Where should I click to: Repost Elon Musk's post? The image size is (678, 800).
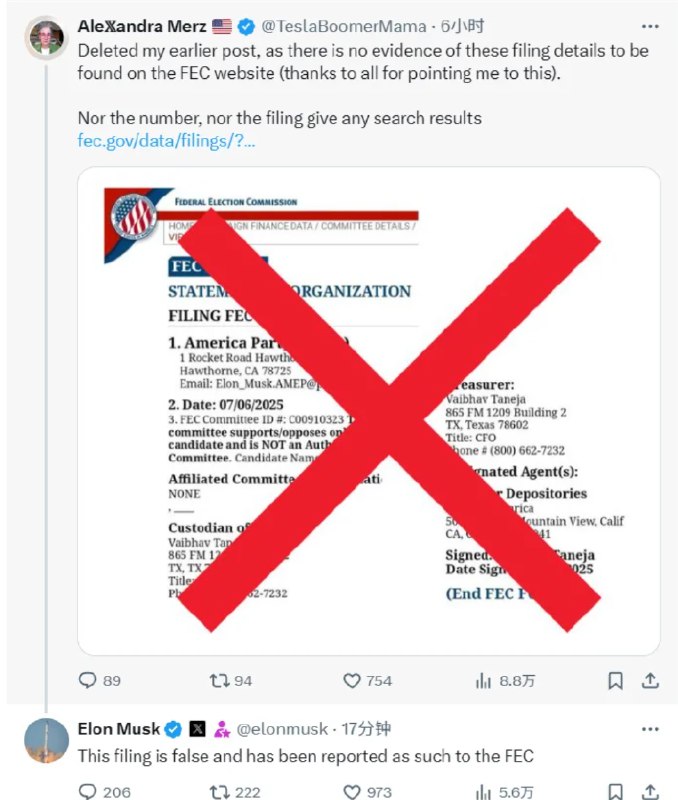pyautogui.click(x=219, y=792)
